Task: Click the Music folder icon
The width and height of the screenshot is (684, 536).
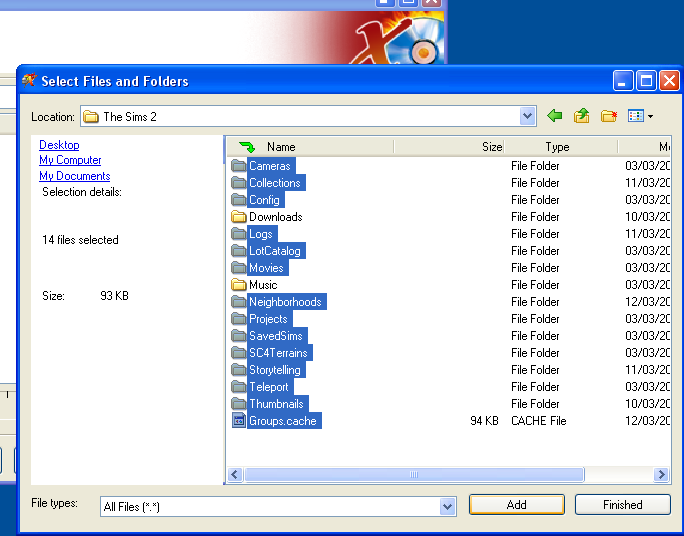Action: 238,285
